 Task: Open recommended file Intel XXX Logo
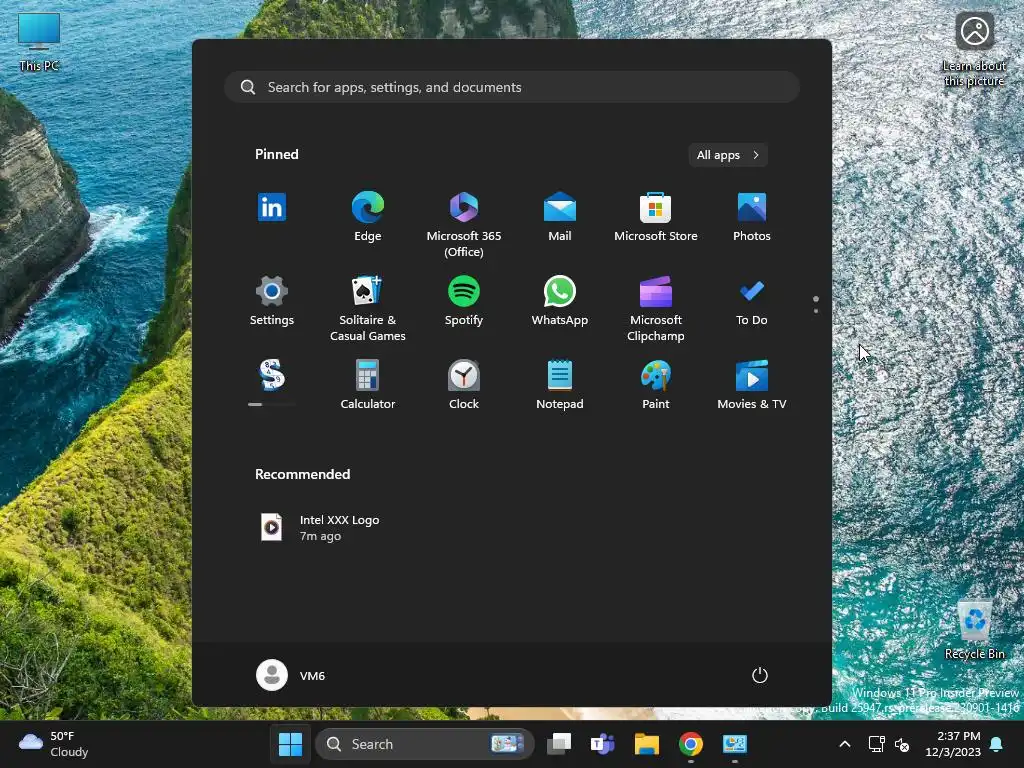(320, 528)
